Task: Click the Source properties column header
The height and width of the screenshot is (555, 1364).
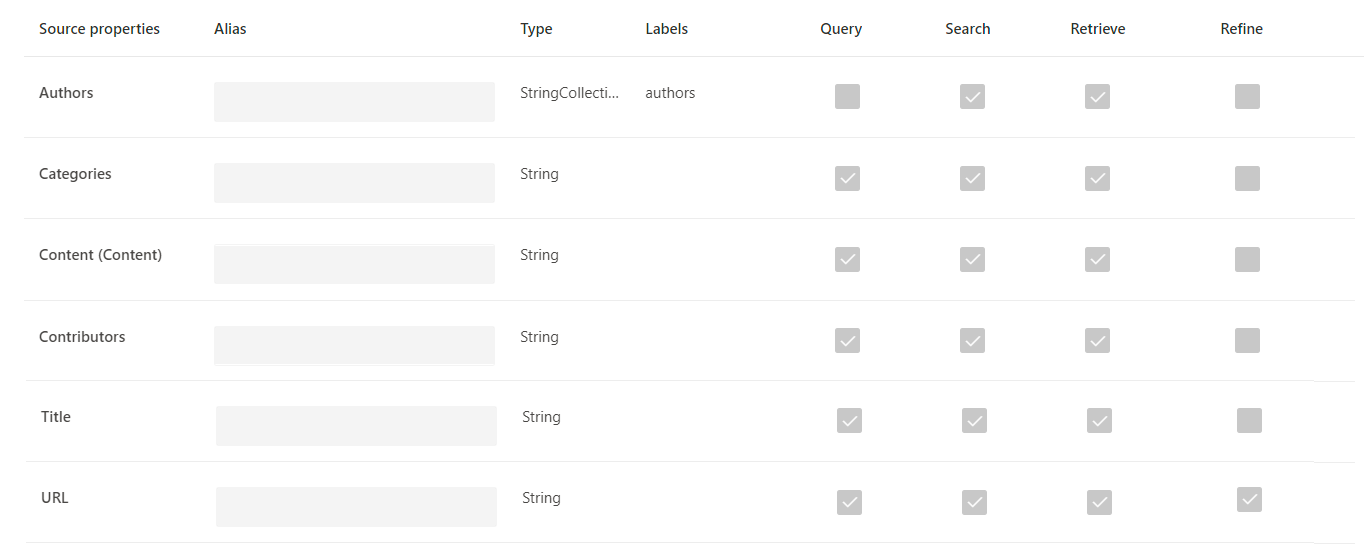Action: 99,29
